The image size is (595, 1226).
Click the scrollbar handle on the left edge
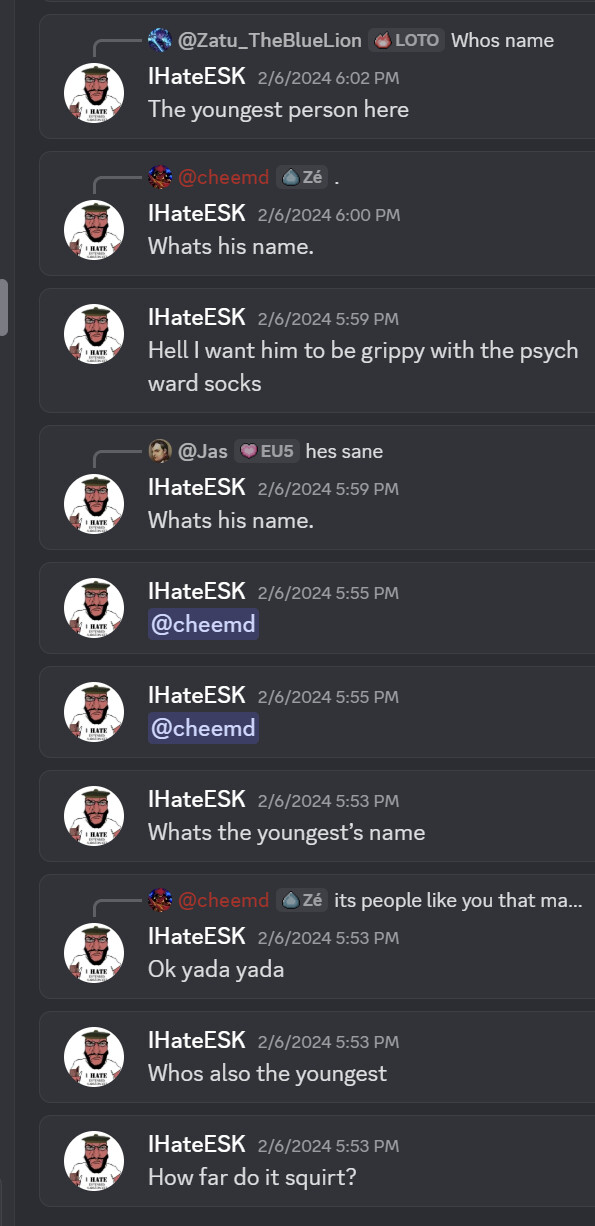(x=4, y=307)
